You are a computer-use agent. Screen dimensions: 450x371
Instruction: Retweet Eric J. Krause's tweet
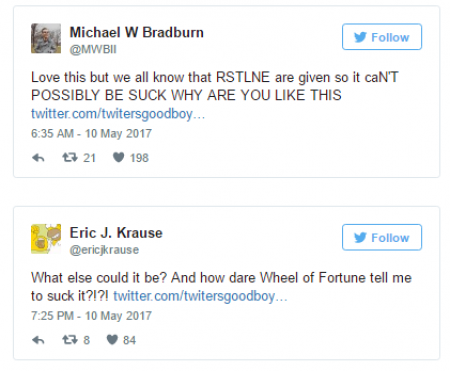click(70, 340)
